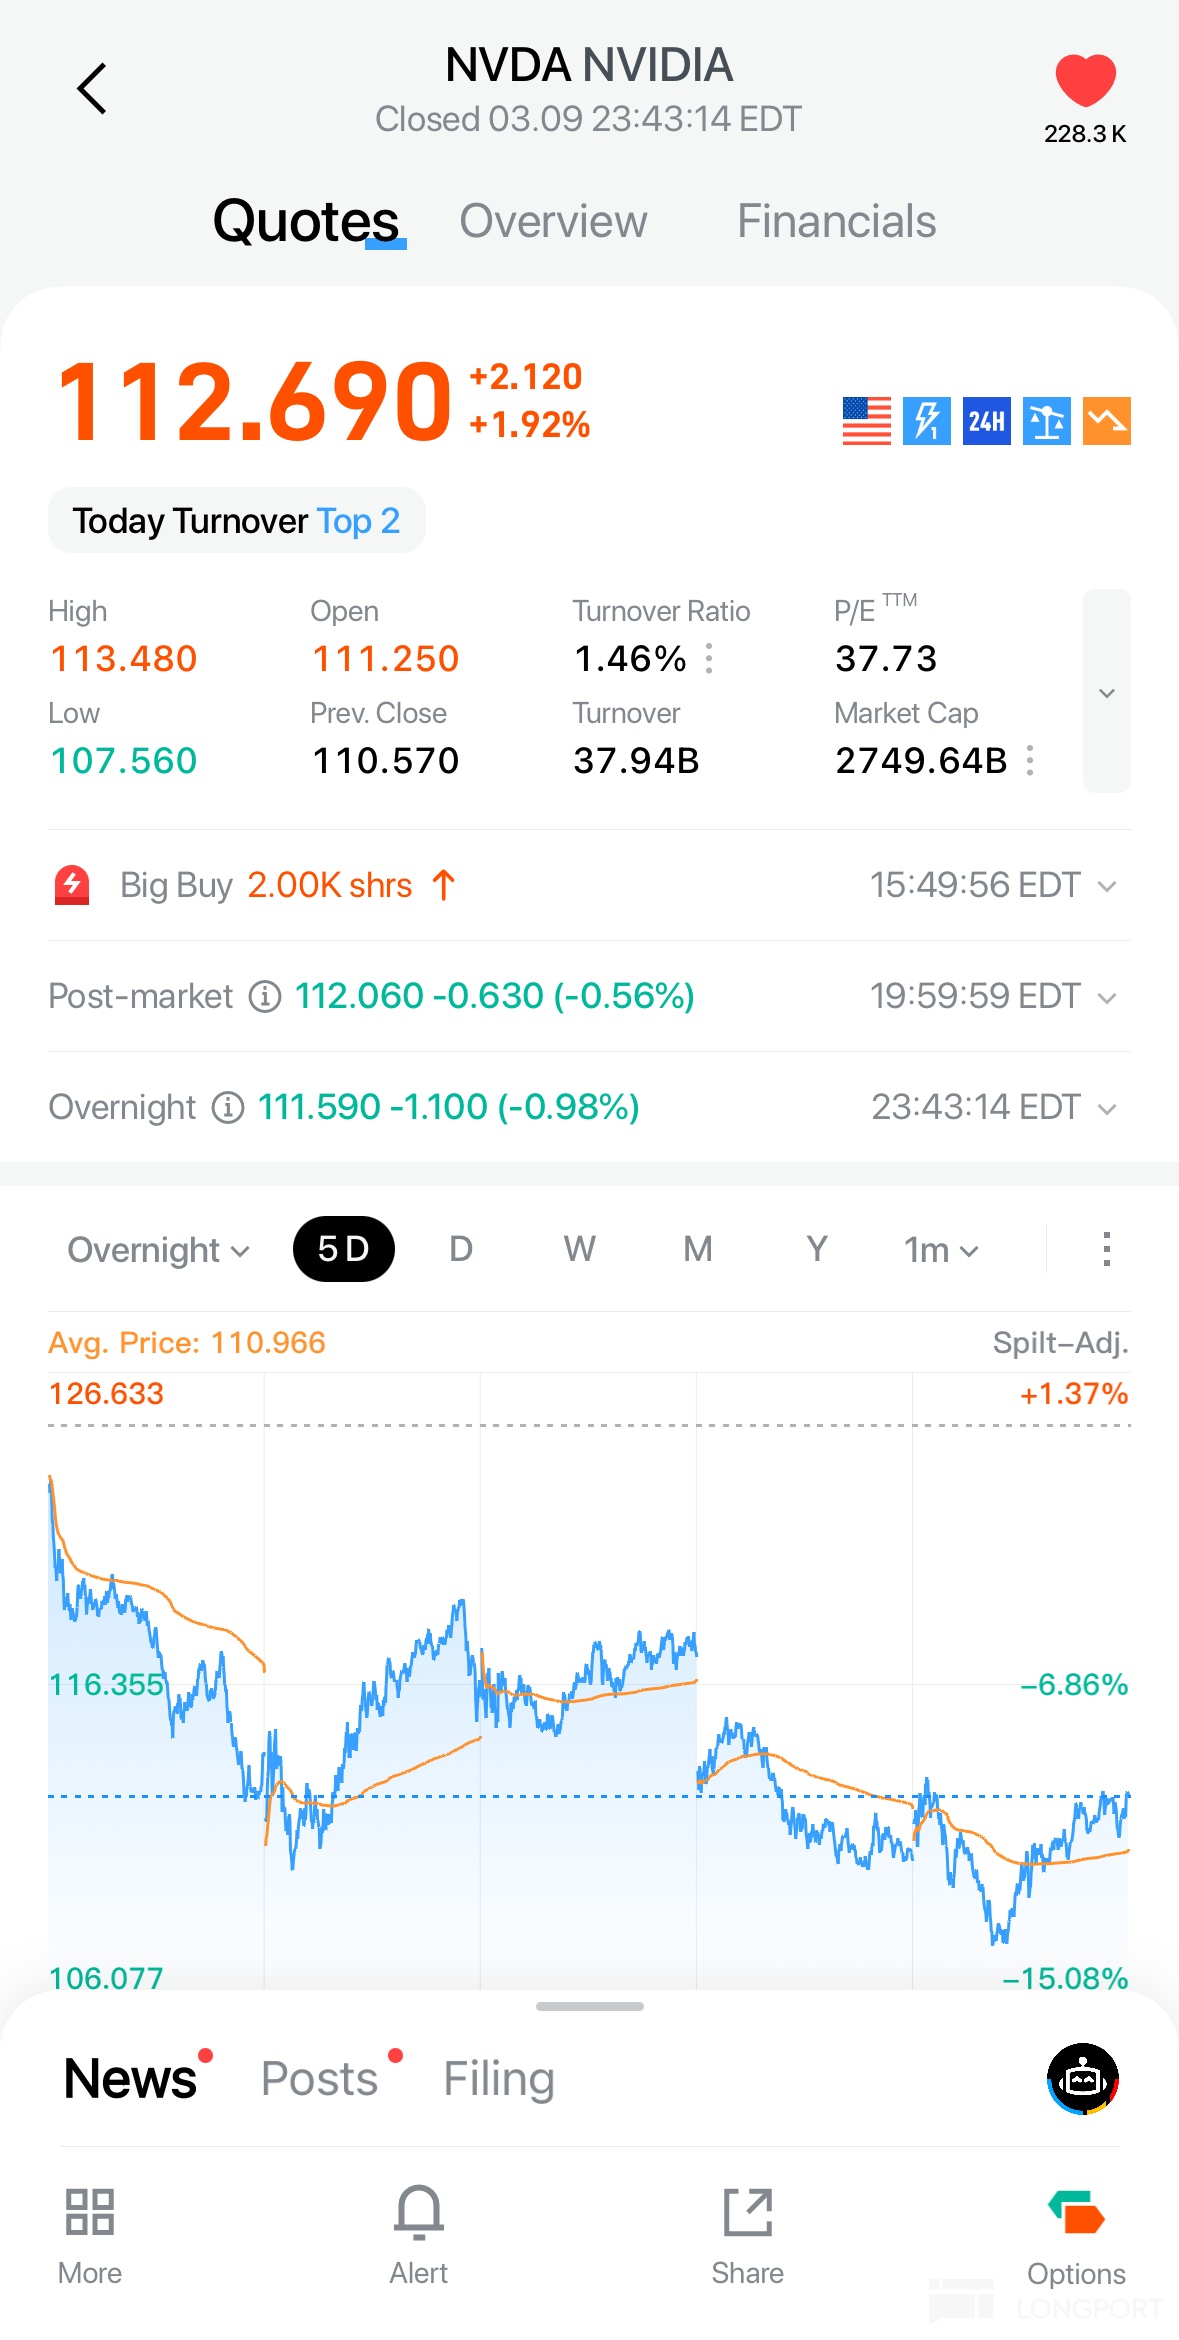The height and width of the screenshot is (2340, 1179).
Task: Open the Posts tab
Action: pos(320,2078)
